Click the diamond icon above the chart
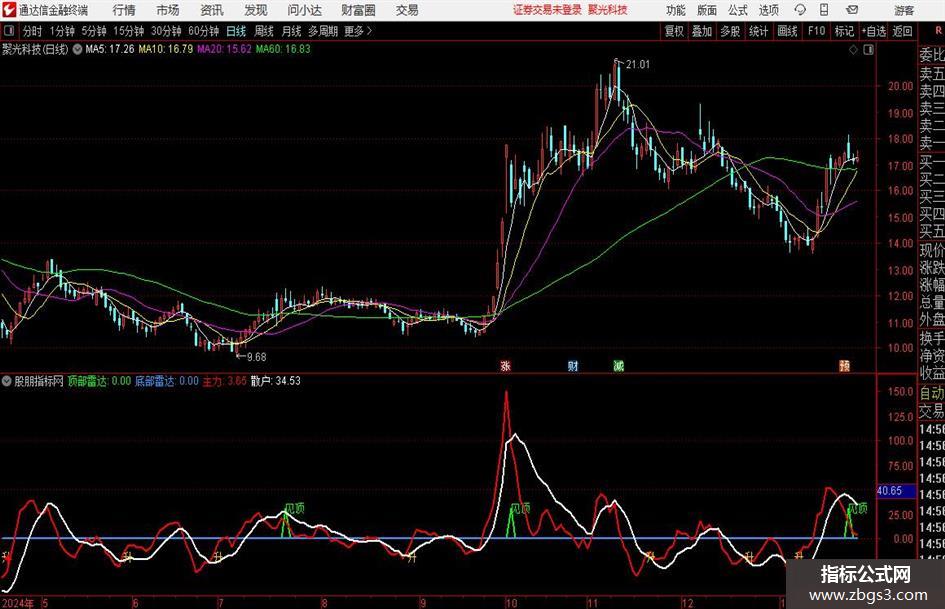 (853, 50)
